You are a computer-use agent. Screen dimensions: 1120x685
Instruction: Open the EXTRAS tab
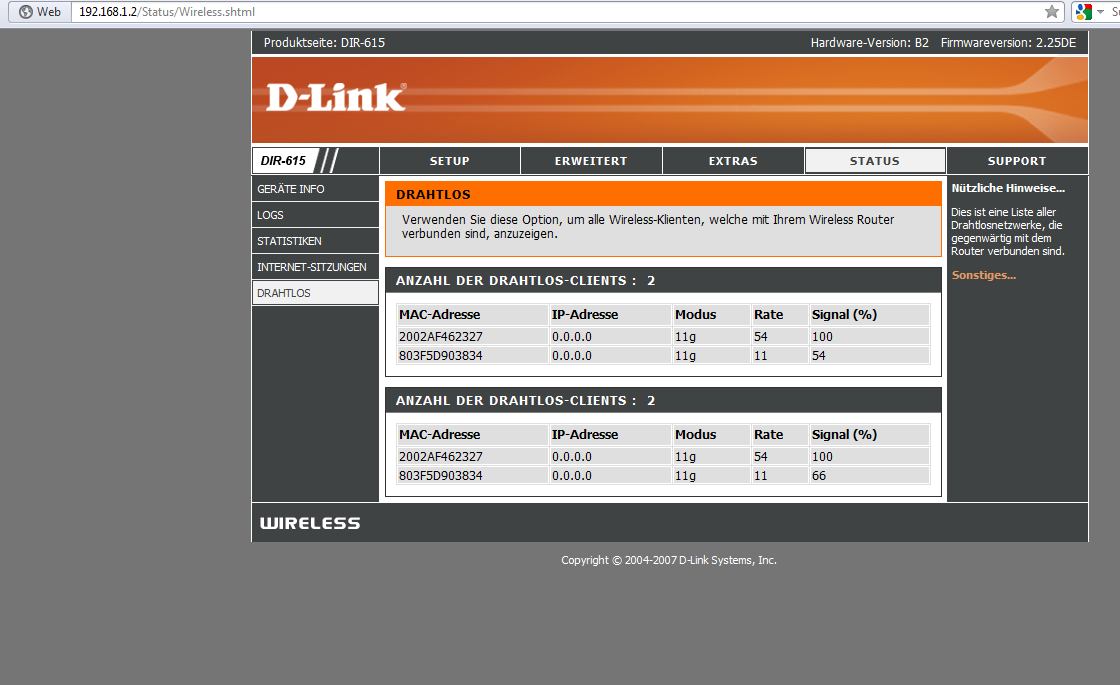(x=733, y=161)
